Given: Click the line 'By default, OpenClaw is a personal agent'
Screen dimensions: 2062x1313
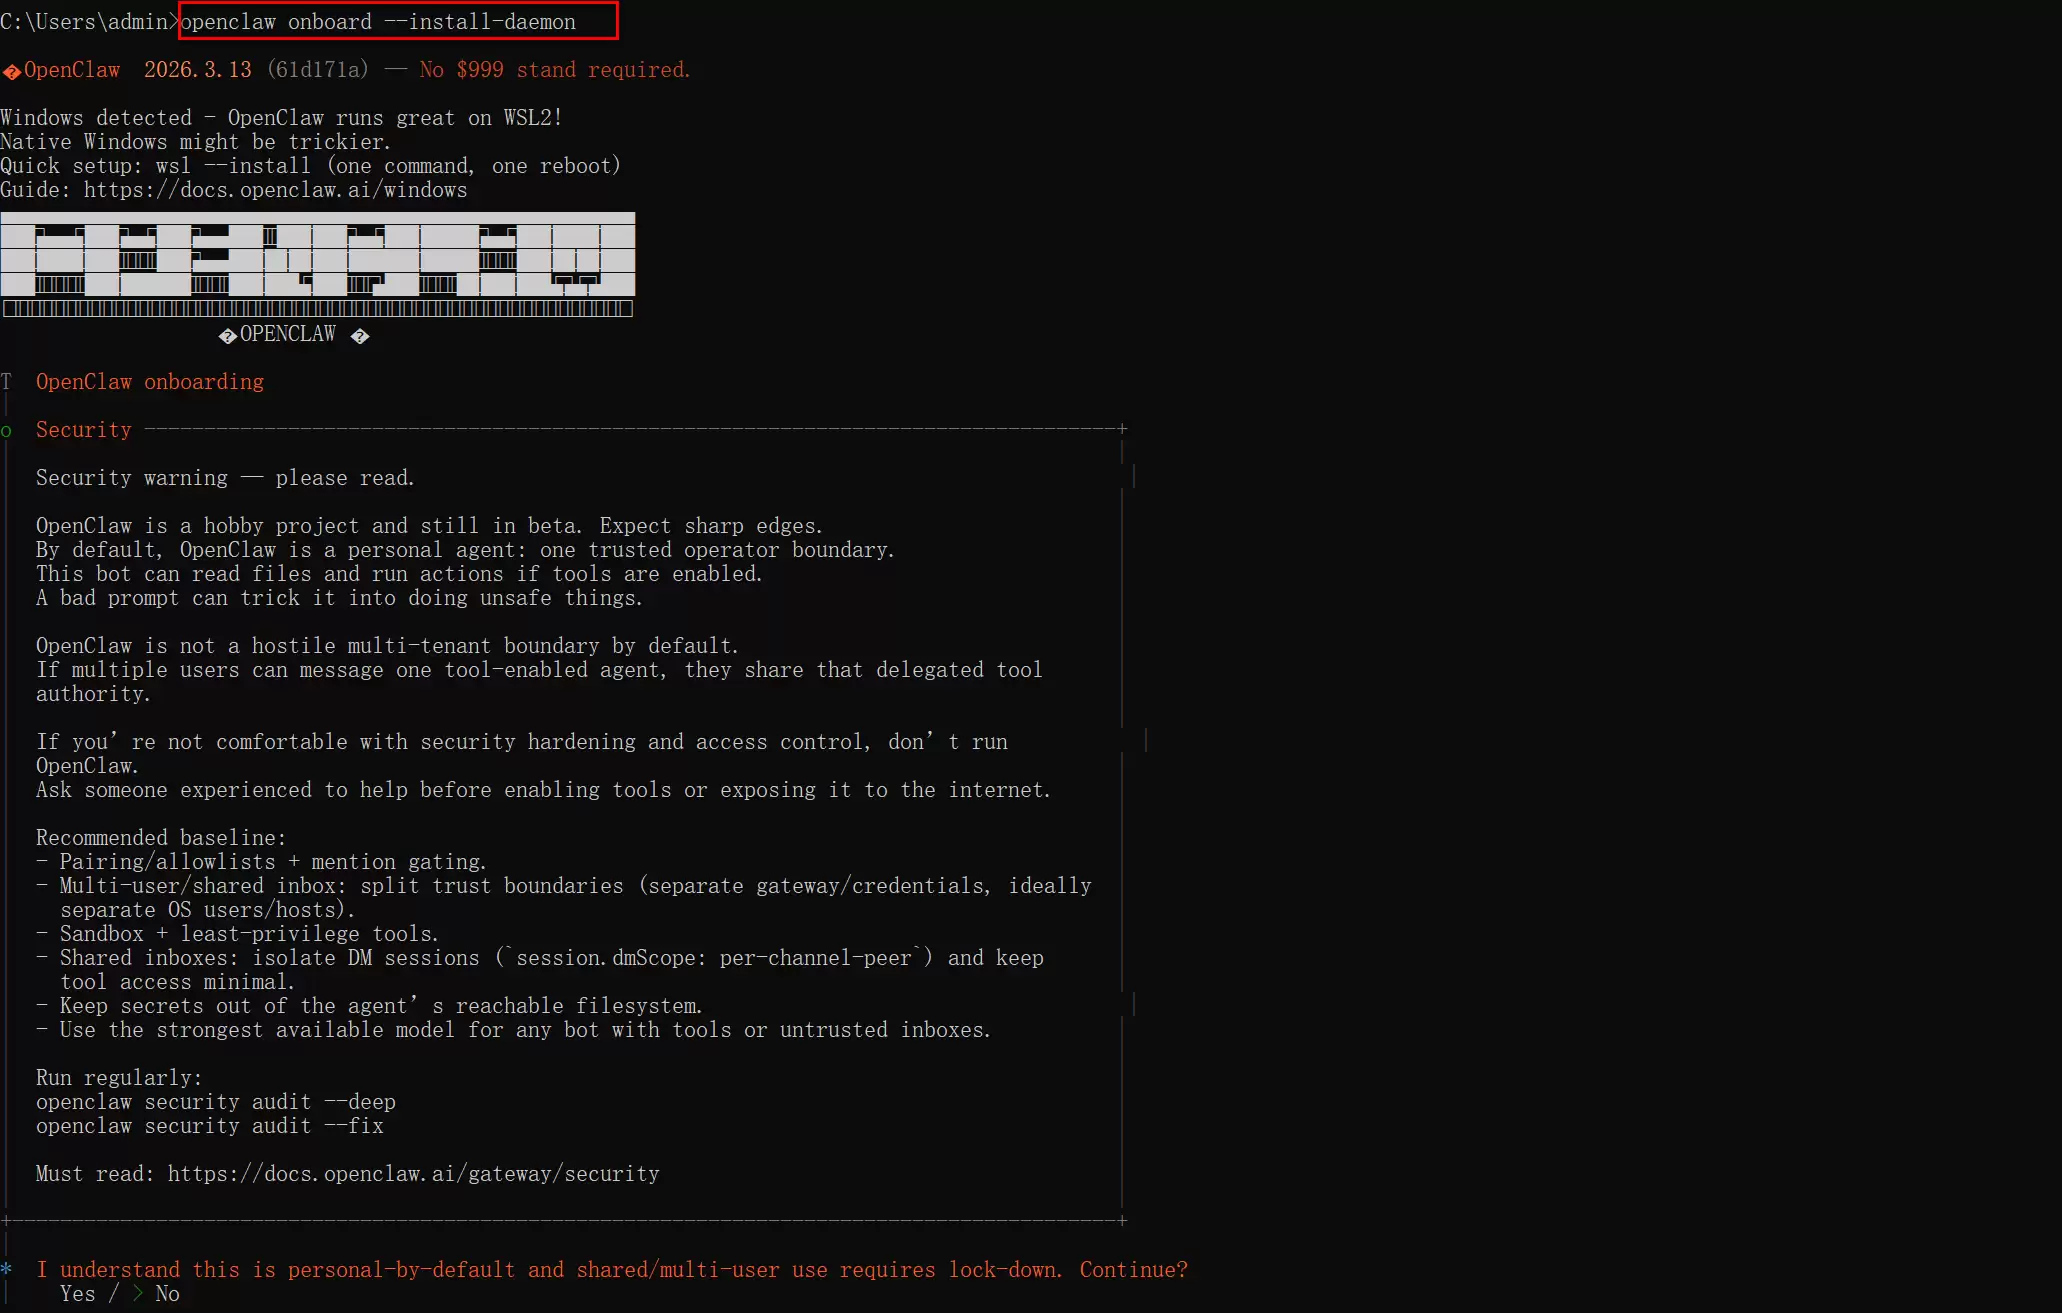Looking at the screenshot, I should click(x=465, y=550).
